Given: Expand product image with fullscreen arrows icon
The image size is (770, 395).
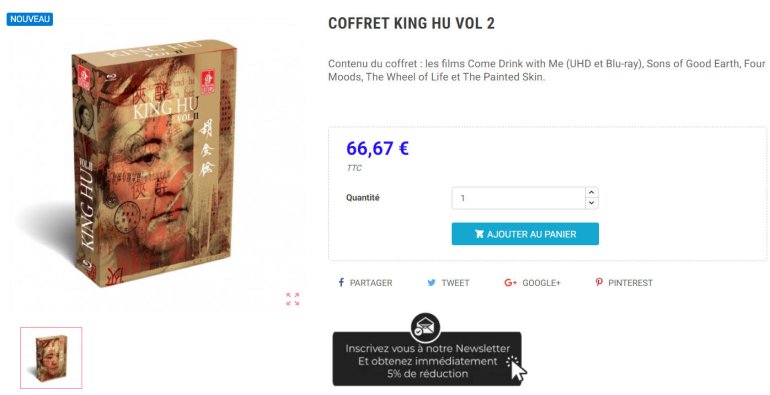Looking at the screenshot, I should [x=293, y=299].
